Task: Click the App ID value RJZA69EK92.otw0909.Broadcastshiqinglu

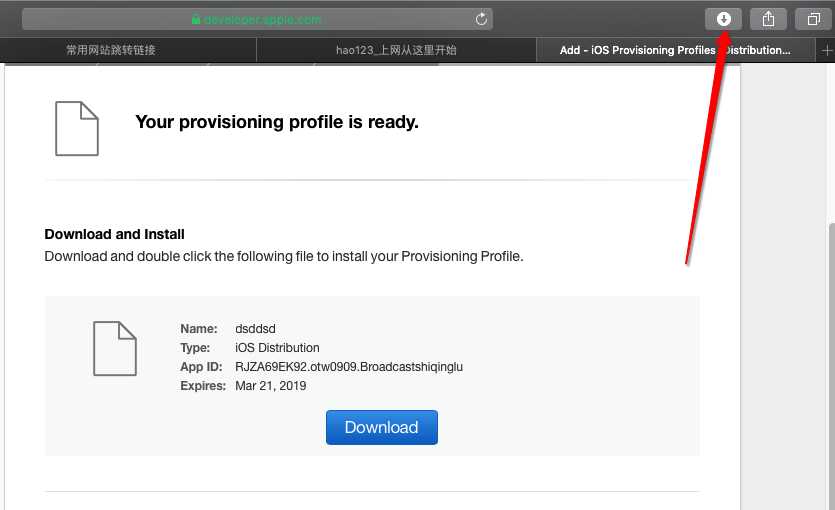Action: (349, 367)
